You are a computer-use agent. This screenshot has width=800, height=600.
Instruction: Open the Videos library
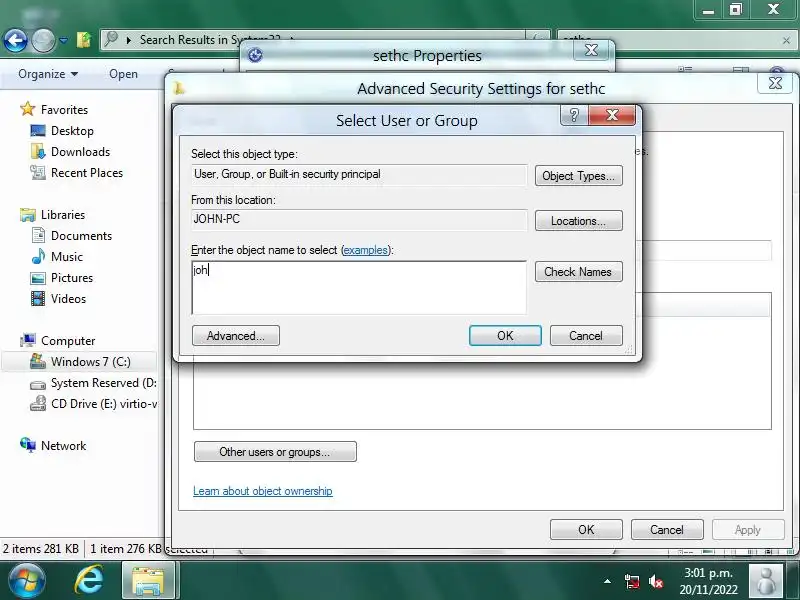point(68,298)
